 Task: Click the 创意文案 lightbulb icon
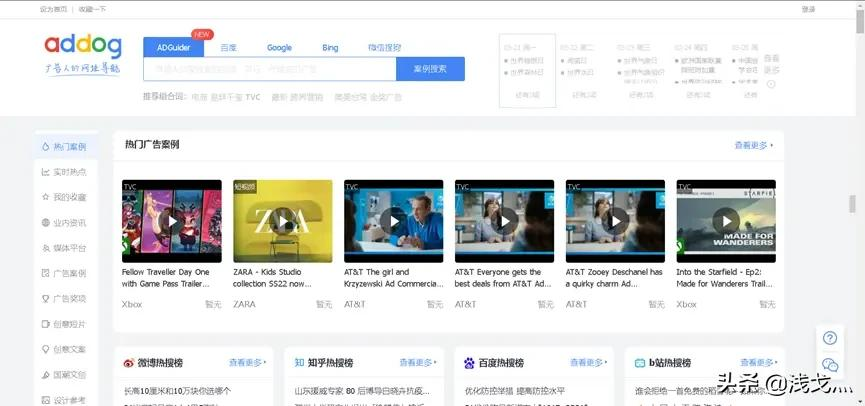point(45,349)
